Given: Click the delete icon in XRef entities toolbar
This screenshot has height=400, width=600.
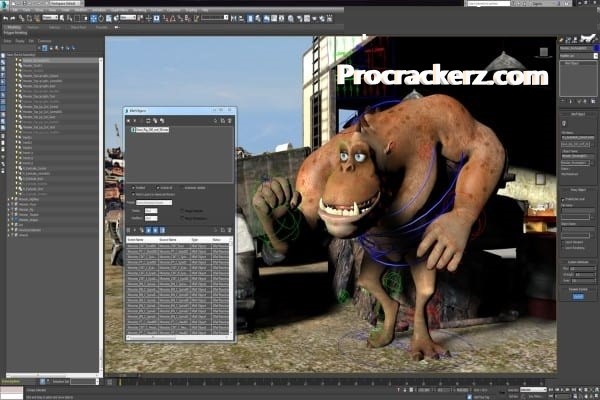Looking at the screenshot, I should tap(230, 230).
